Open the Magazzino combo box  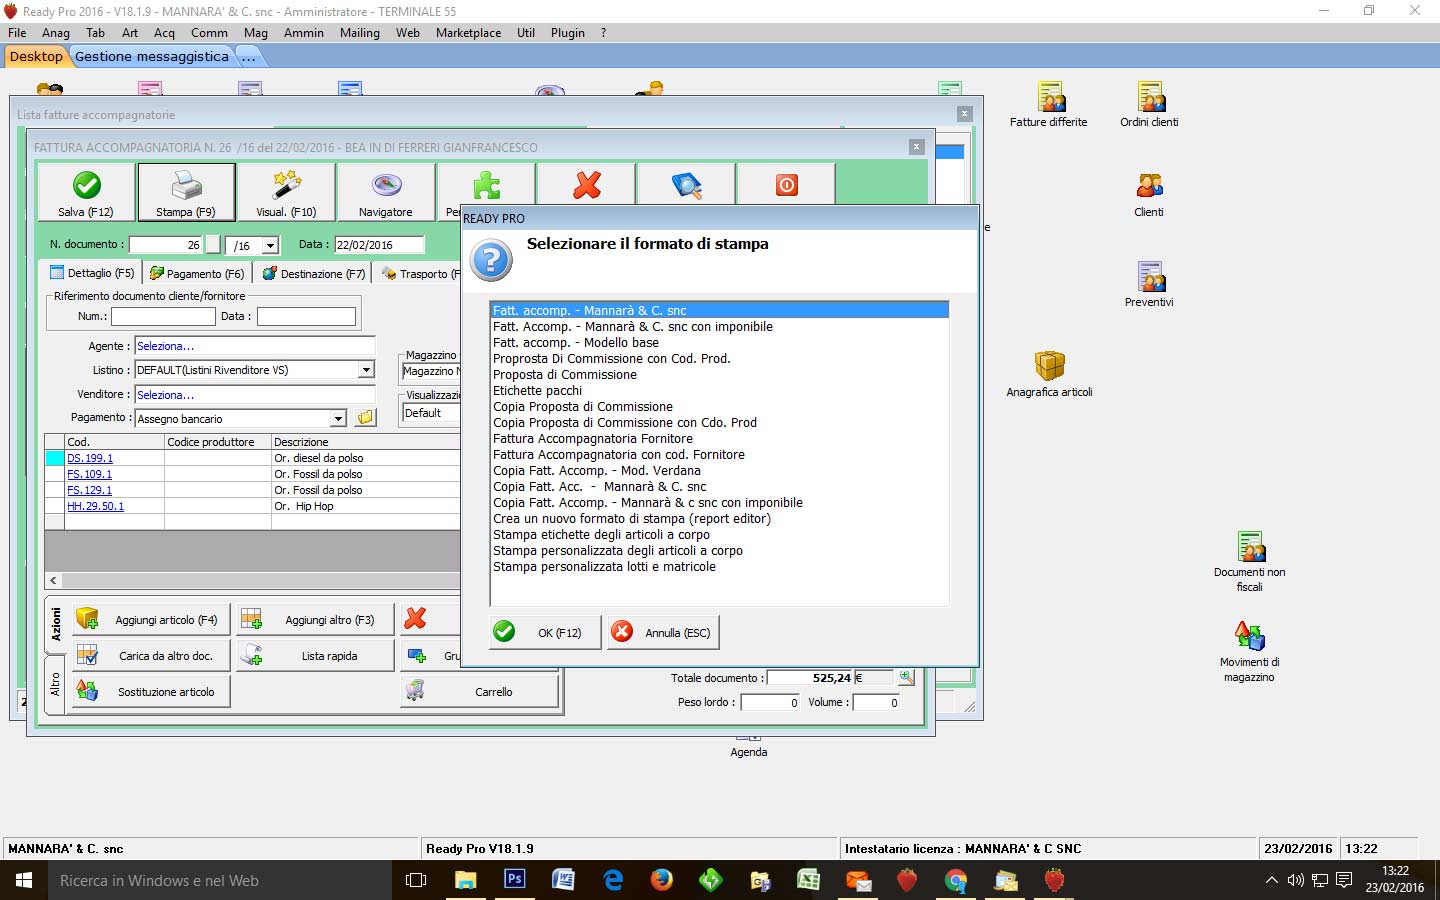click(x=430, y=371)
